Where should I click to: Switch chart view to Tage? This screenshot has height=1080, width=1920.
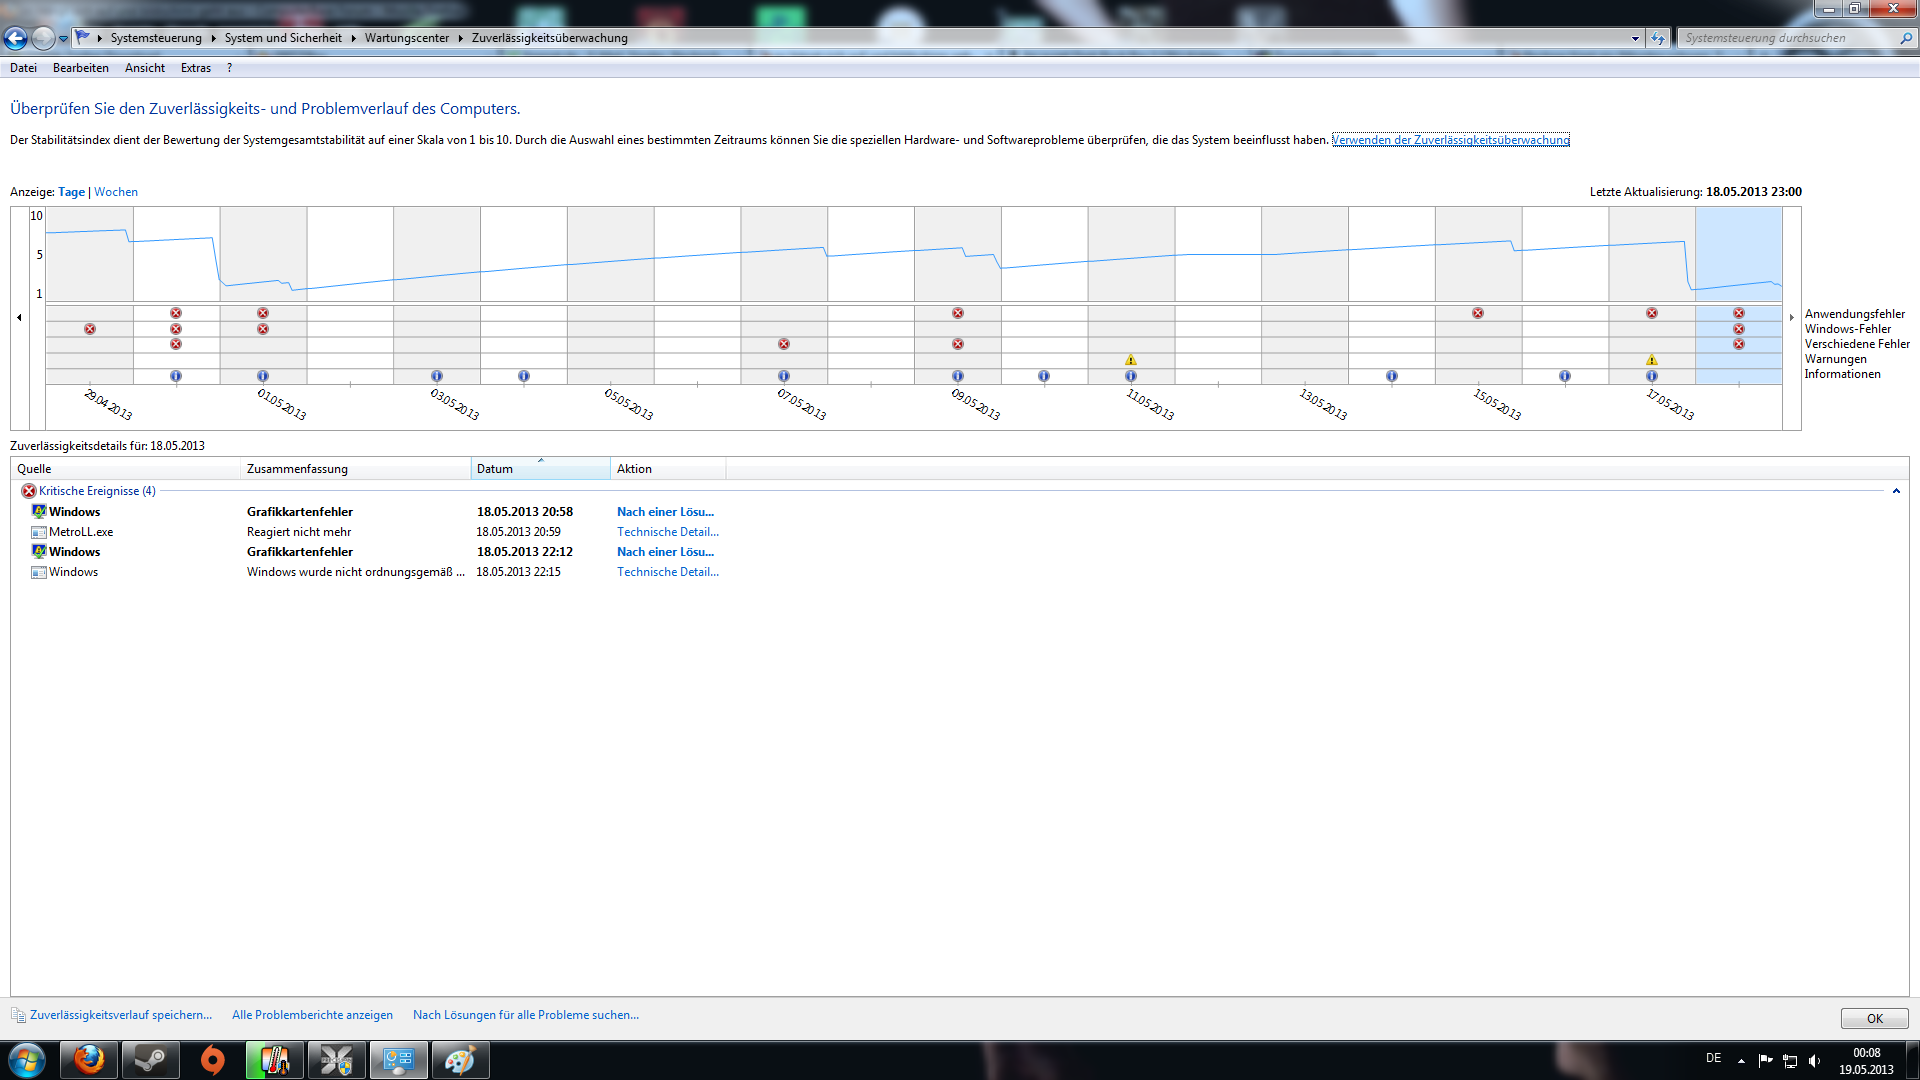click(71, 192)
